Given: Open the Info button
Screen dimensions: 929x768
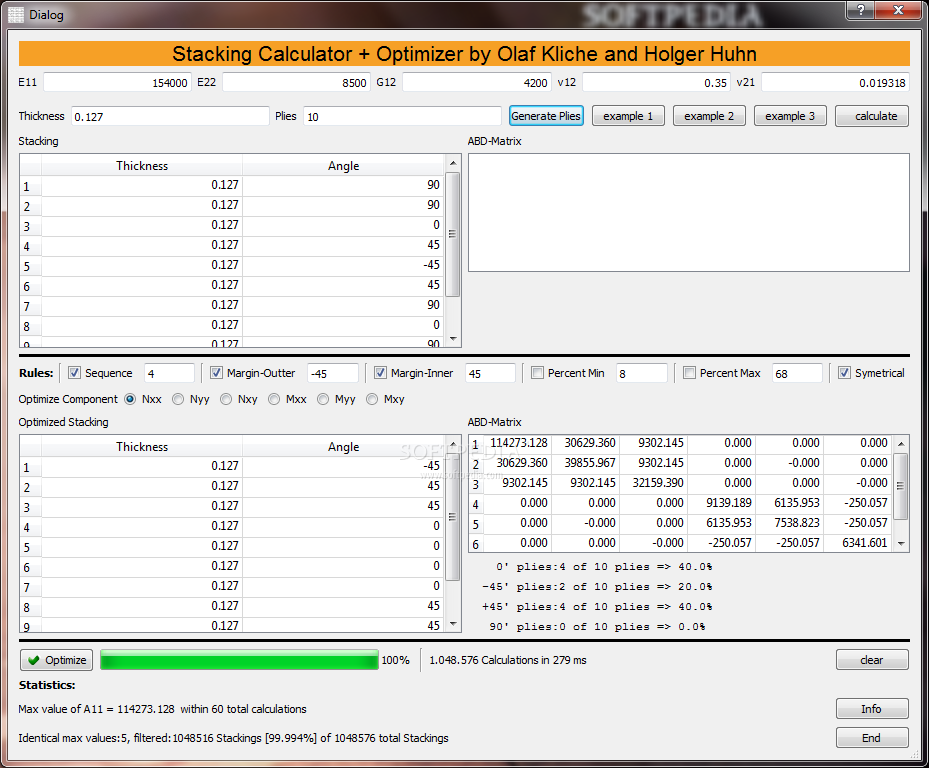Looking at the screenshot, I should [x=872, y=709].
